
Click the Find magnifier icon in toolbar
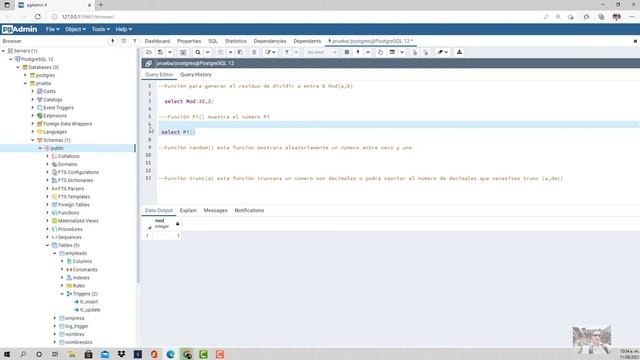(x=198, y=52)
